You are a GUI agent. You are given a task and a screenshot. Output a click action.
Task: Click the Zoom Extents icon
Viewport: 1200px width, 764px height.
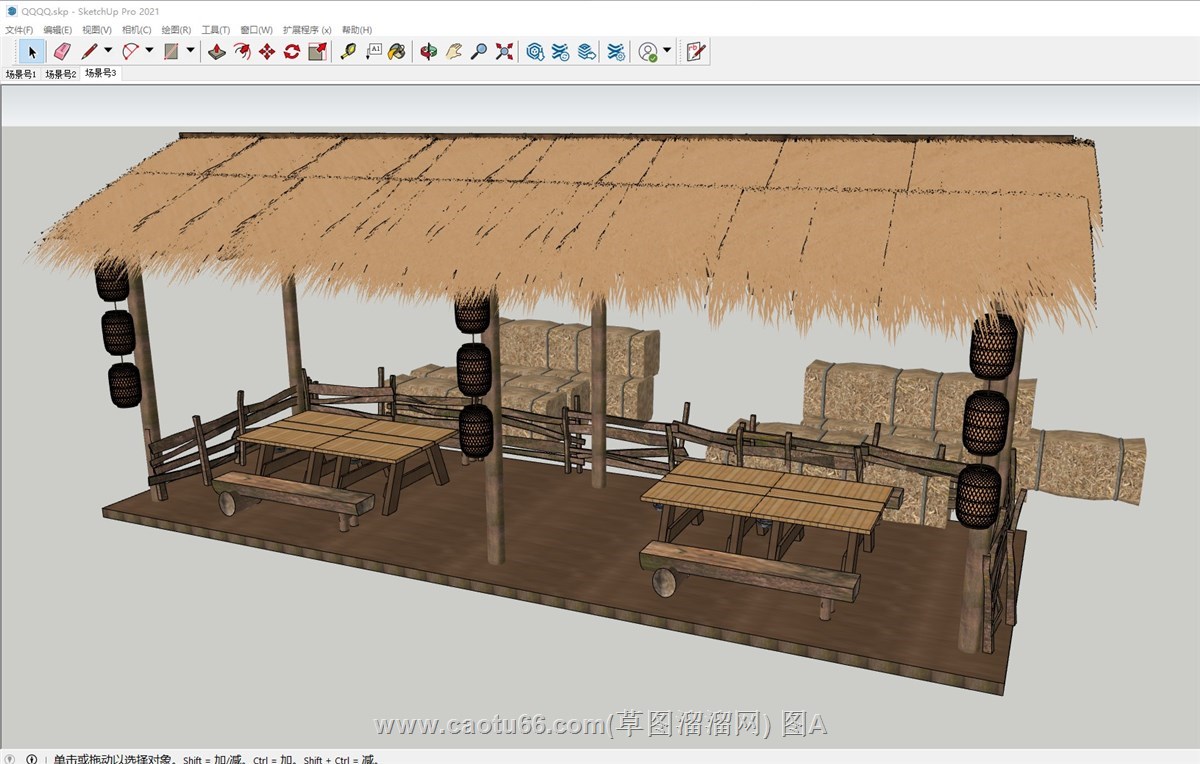[505, 52]
